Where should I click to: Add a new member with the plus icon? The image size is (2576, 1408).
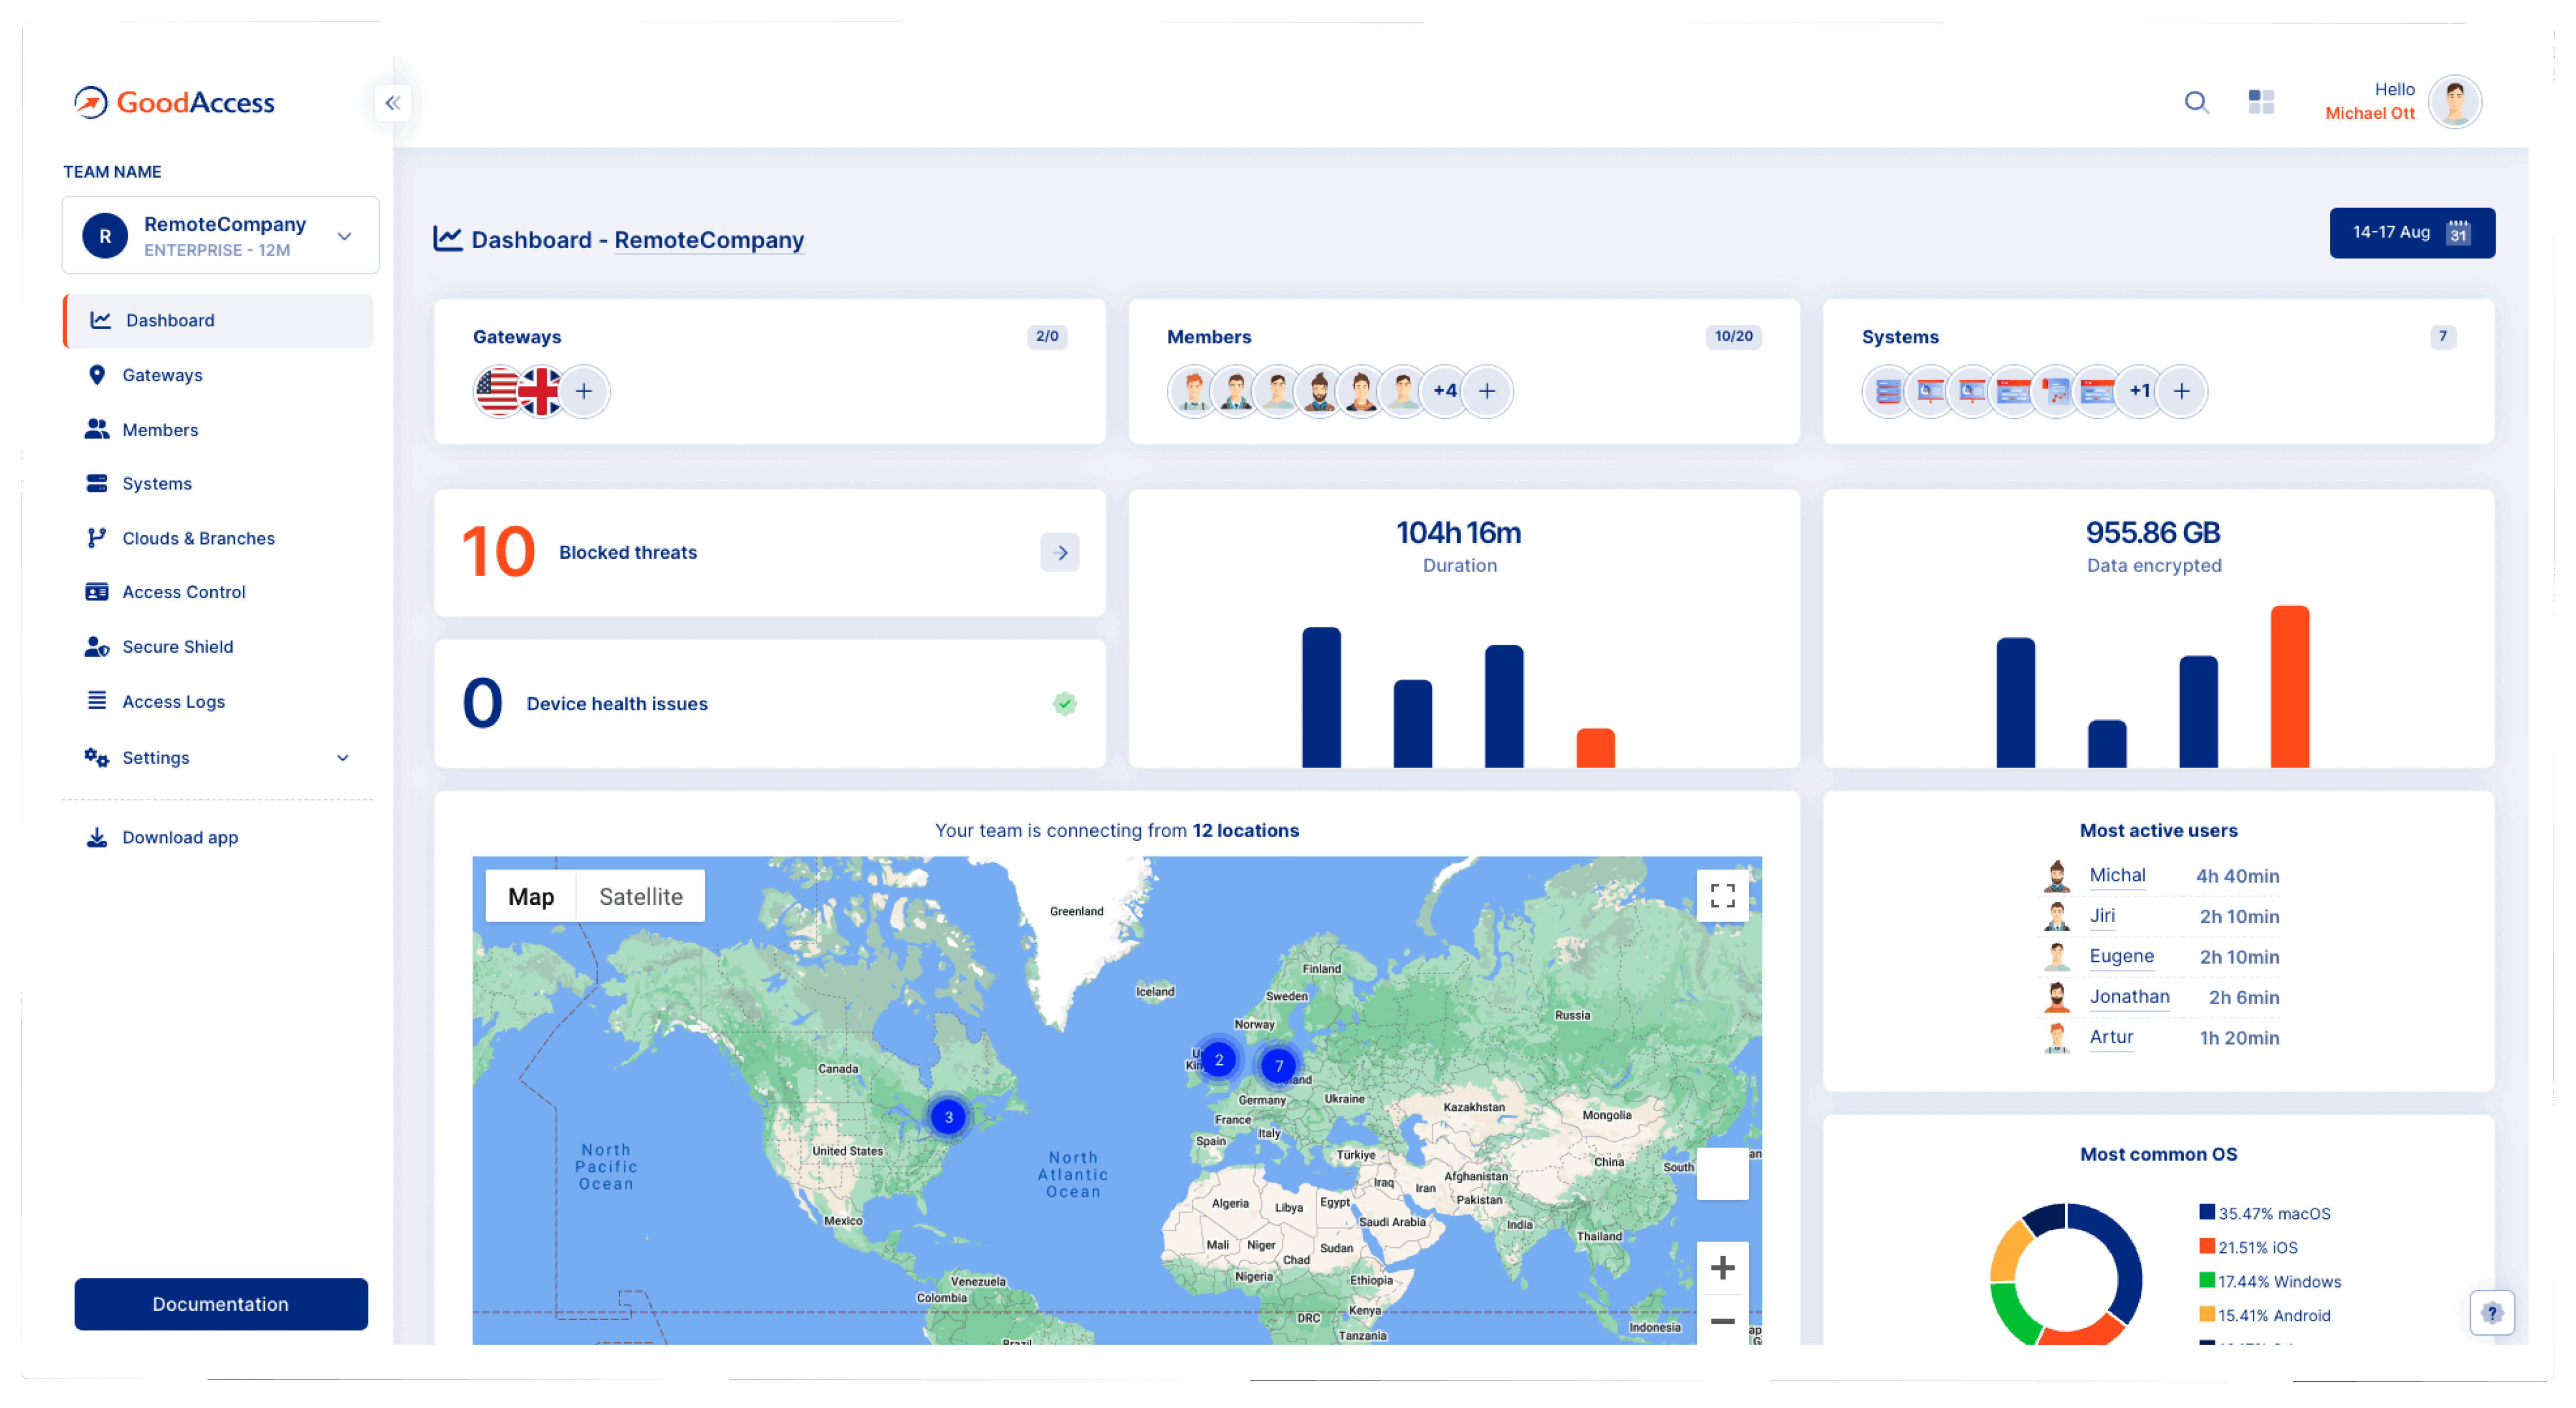1487,391
